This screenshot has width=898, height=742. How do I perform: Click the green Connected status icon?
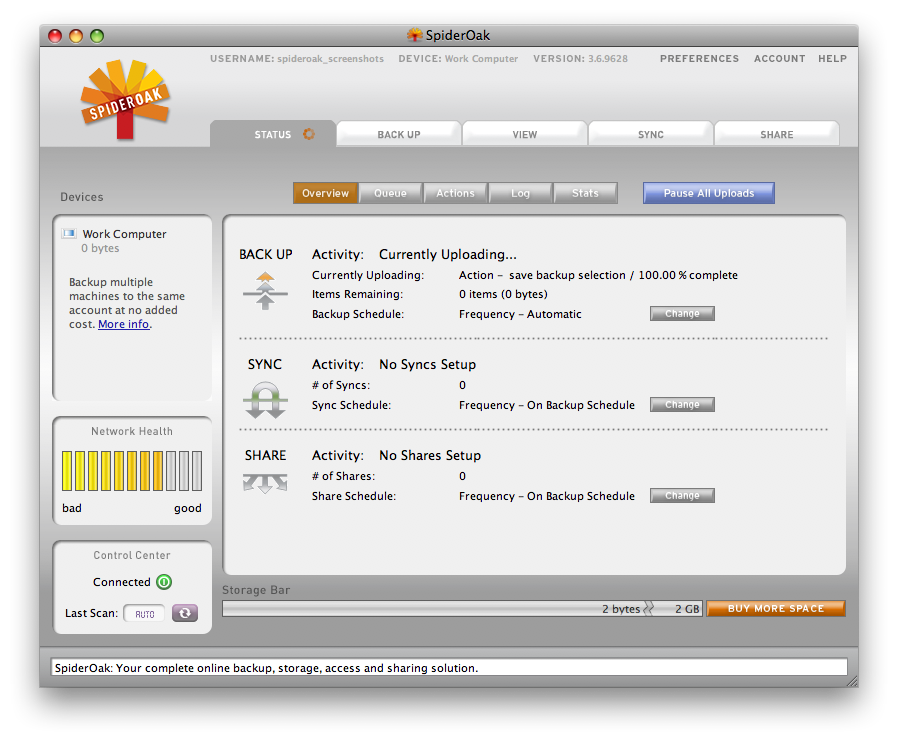[x=164, y=582]
